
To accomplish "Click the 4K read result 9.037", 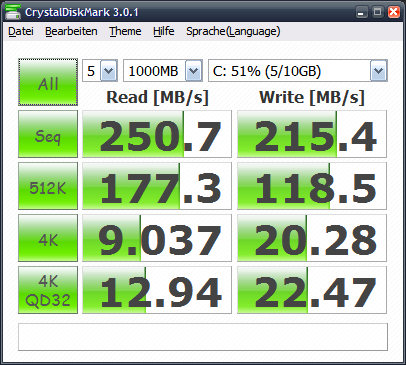I will (x=157, y=238).
